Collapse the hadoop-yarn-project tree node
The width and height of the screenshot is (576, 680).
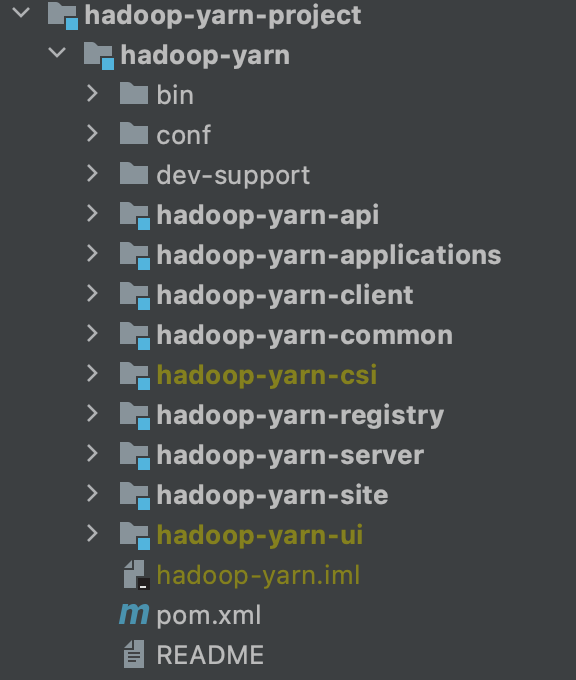point(21,13)
